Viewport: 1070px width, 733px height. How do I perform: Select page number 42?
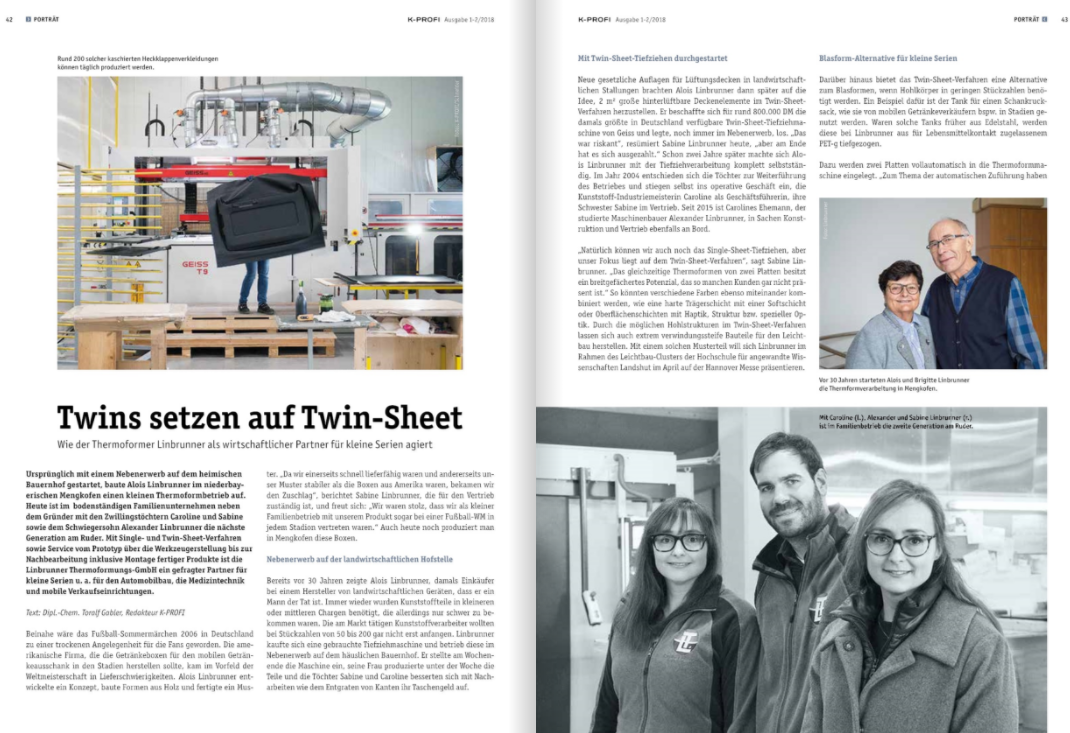(9, 19)
